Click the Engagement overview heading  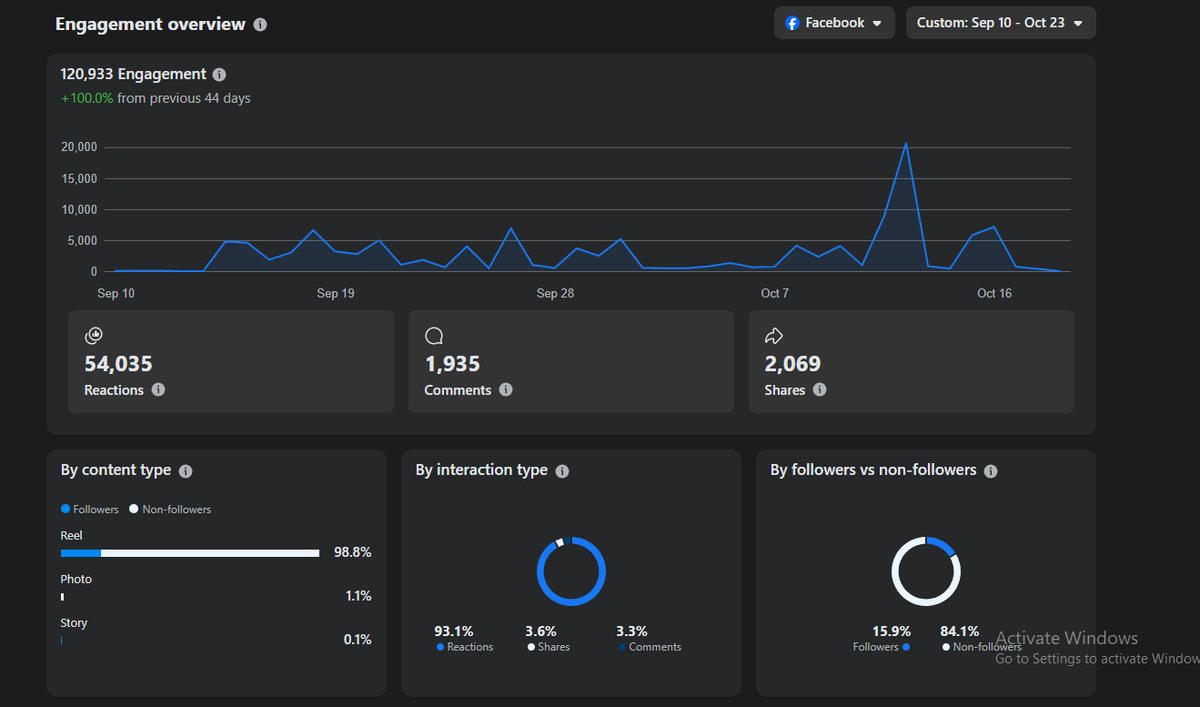pos(150,24)
